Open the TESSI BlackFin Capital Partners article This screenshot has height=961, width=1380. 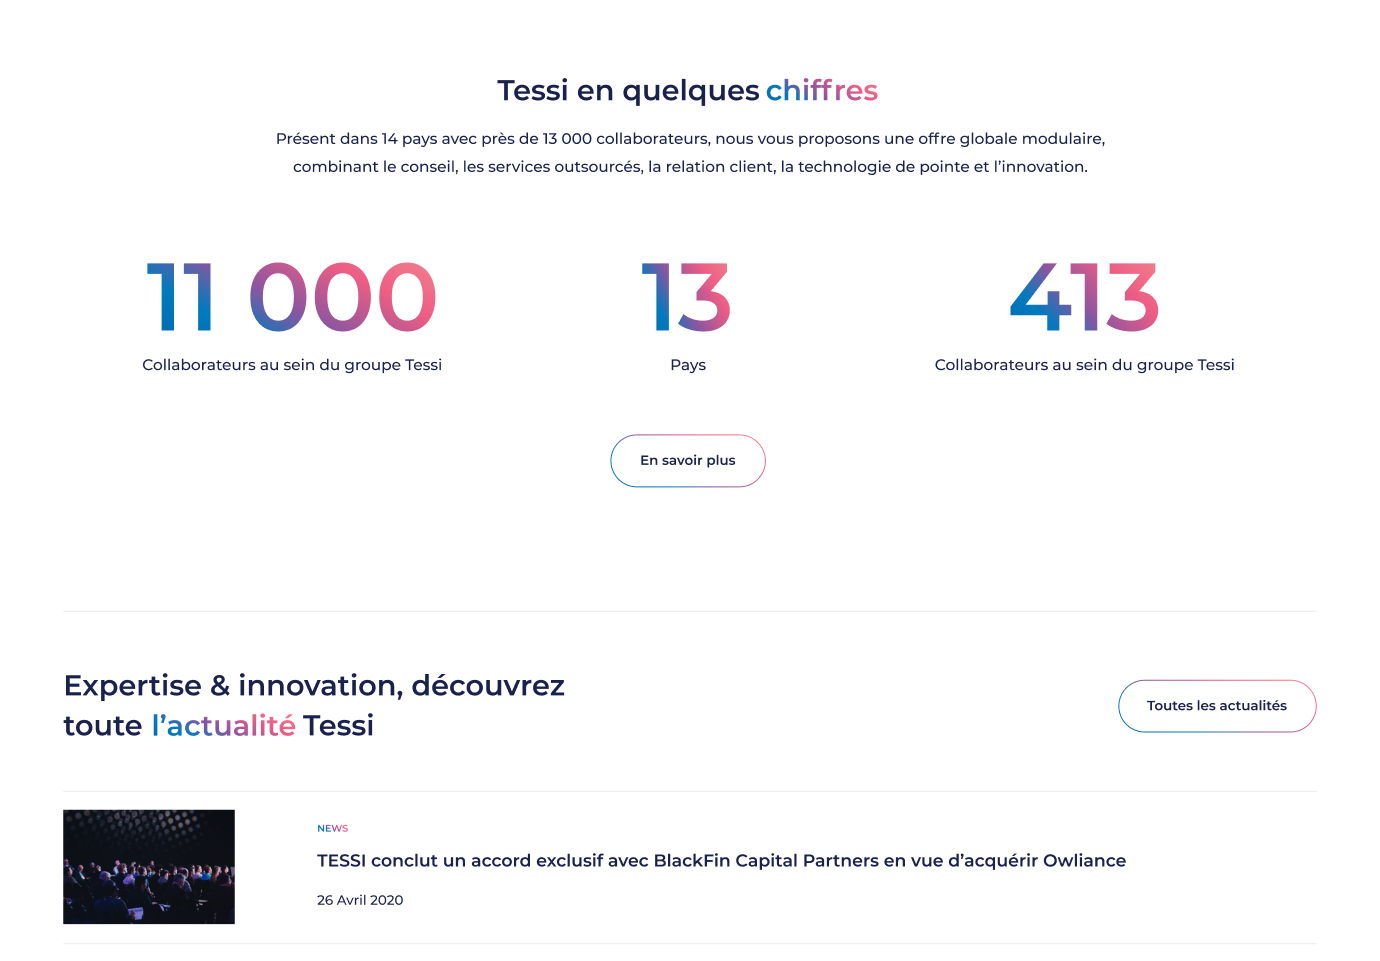click(x=721, y=861)
